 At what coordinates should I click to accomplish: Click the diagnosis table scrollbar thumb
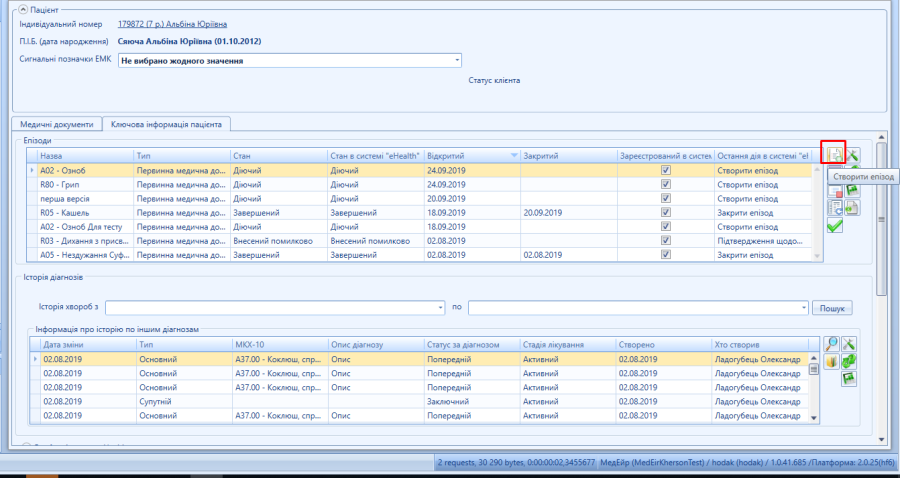coord(813,368)
